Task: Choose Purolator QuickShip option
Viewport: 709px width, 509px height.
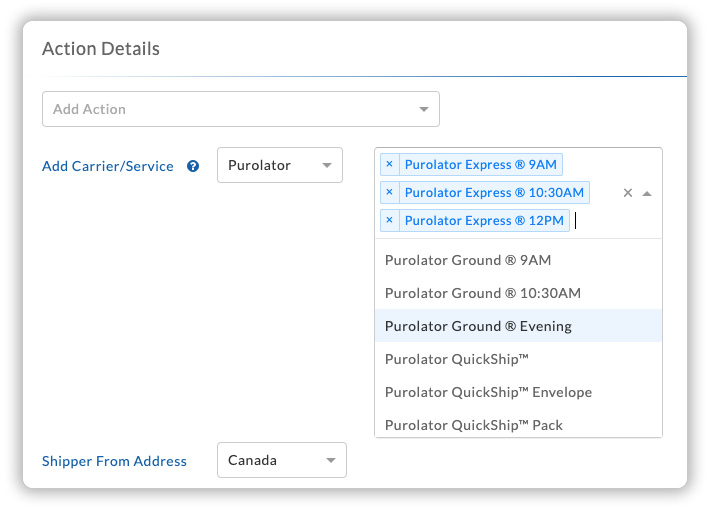Action: 518,359
